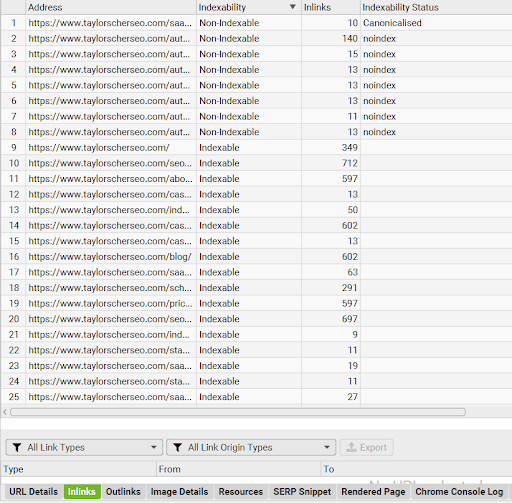Click the Non-Indexable cell in row 5

229,85
